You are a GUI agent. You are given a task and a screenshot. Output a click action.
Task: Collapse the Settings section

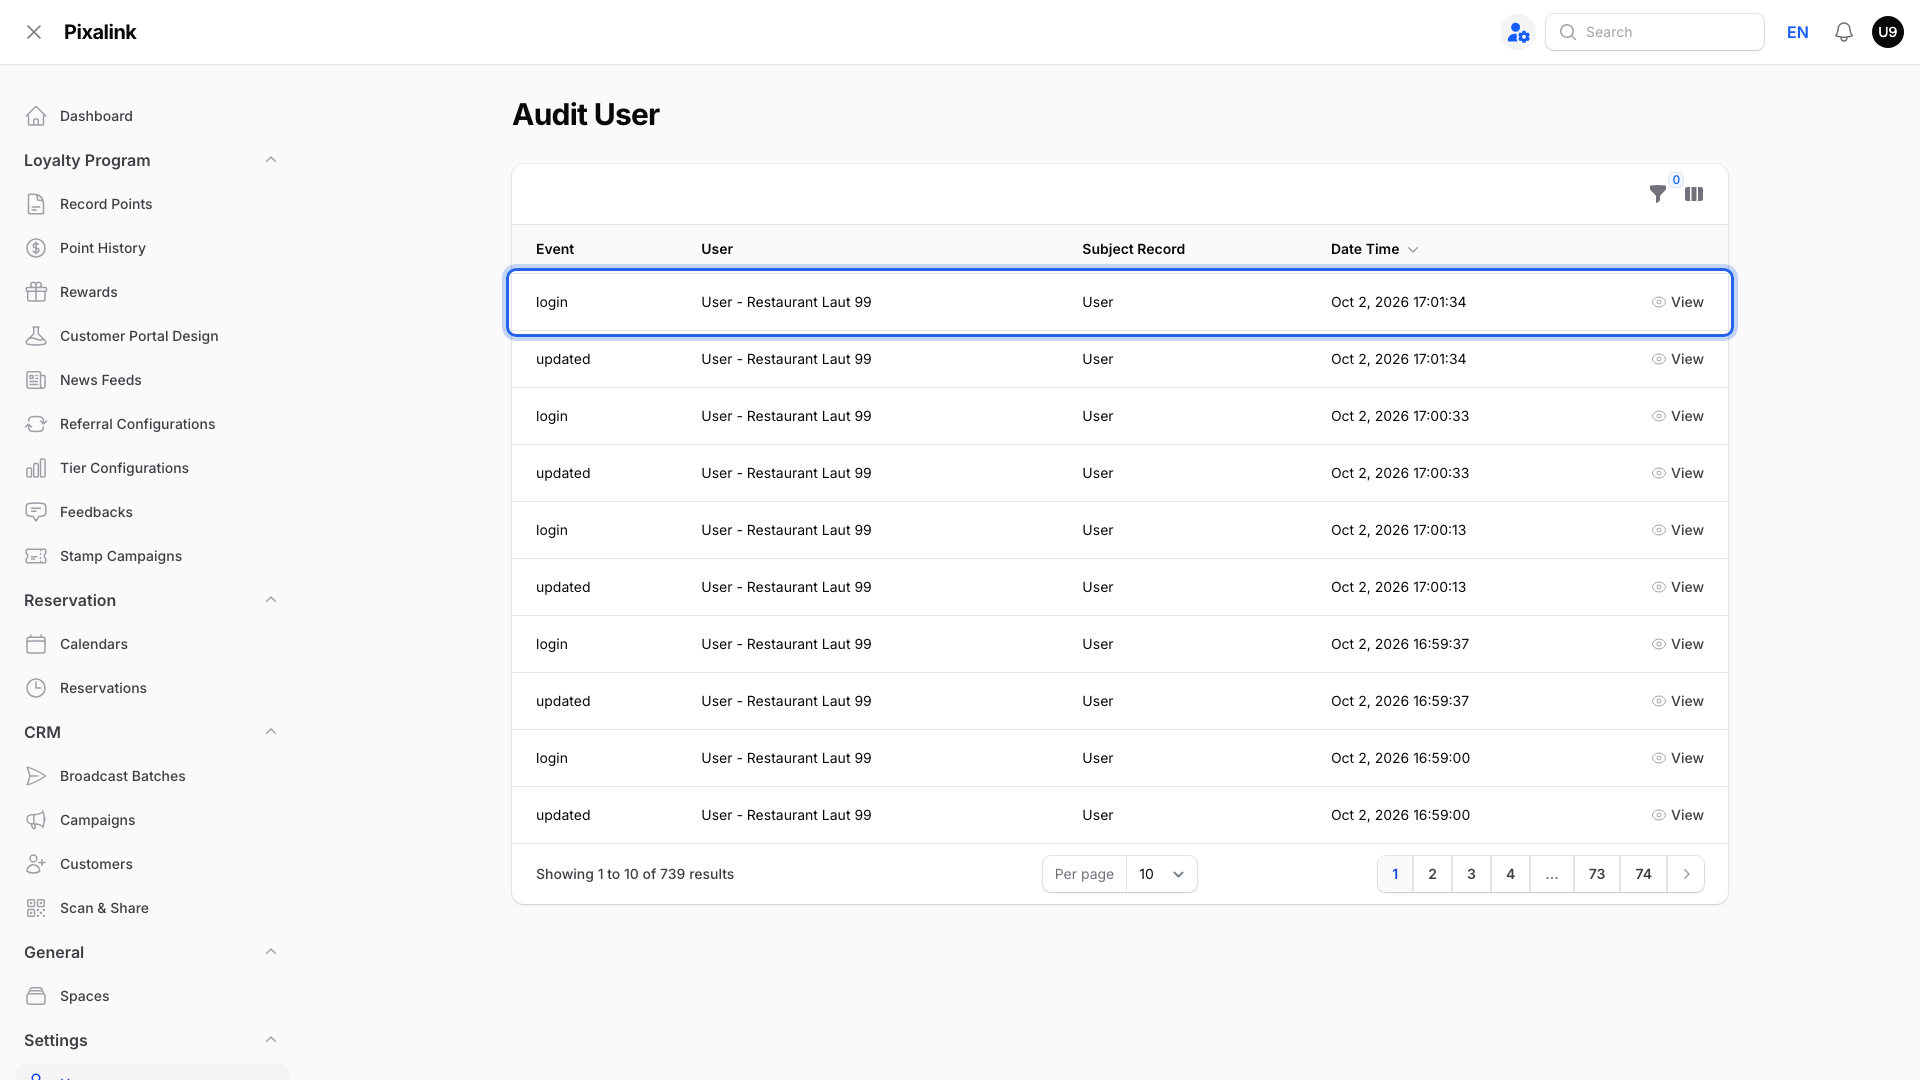[x=271, y=1040]
